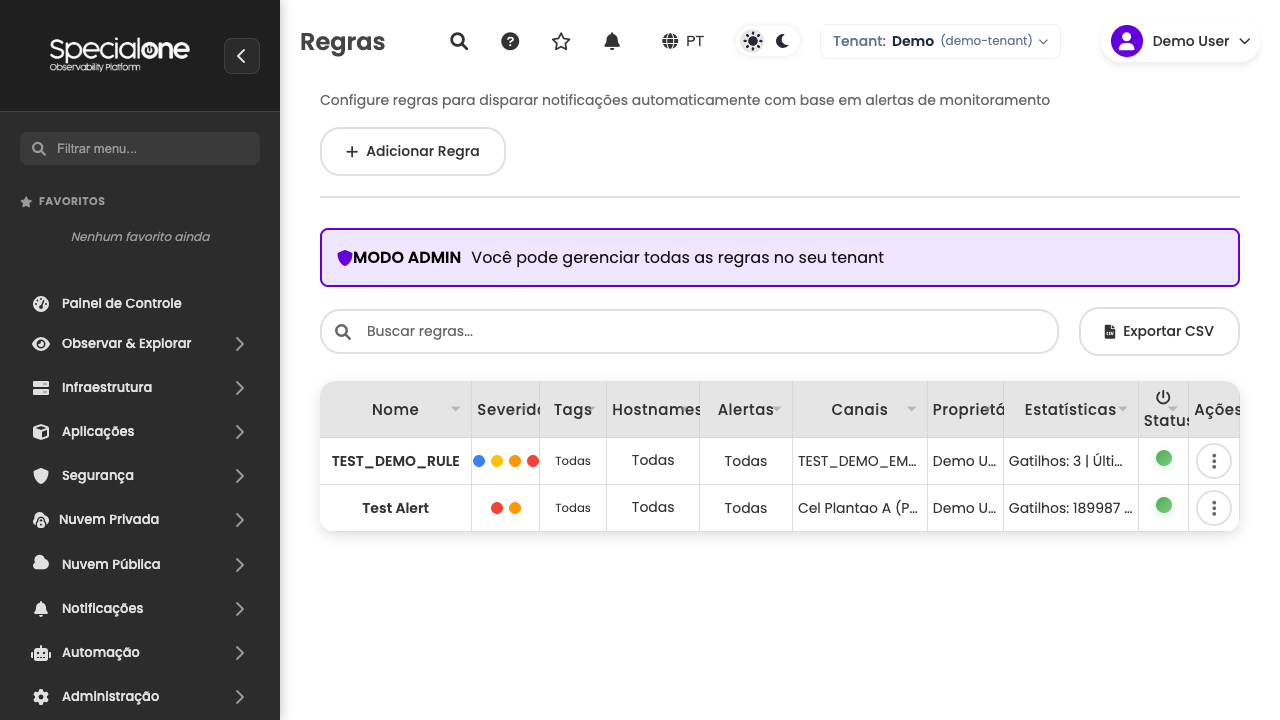The image size is (1280, 720).
Task: Expand Observar & Explorar chevron arrow
Action: coord(240,343)
